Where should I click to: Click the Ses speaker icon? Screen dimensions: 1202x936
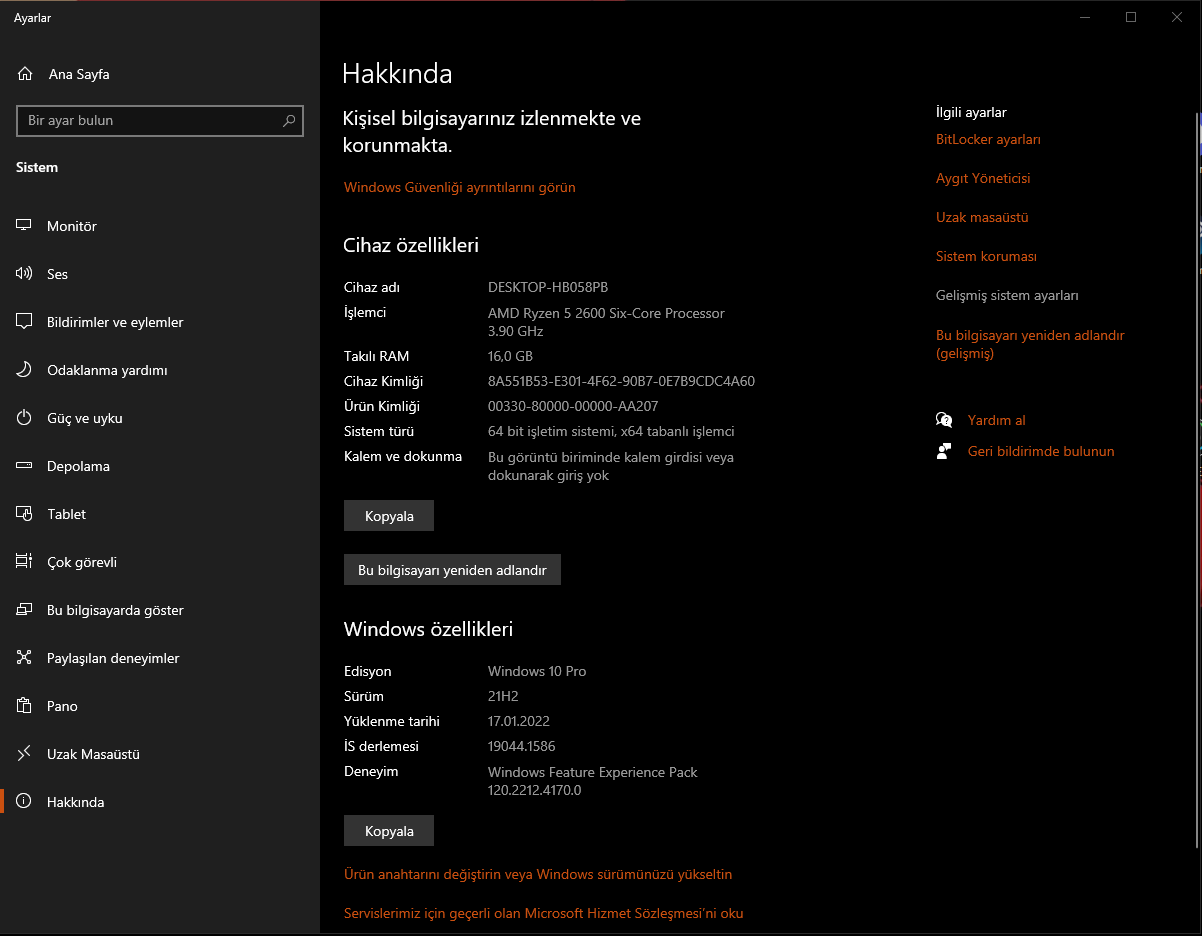[24, 274]
